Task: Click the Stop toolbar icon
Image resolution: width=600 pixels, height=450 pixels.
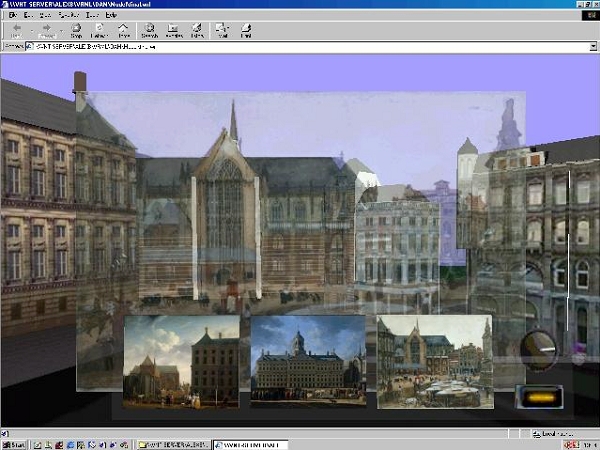Action: tap(76, 28)
